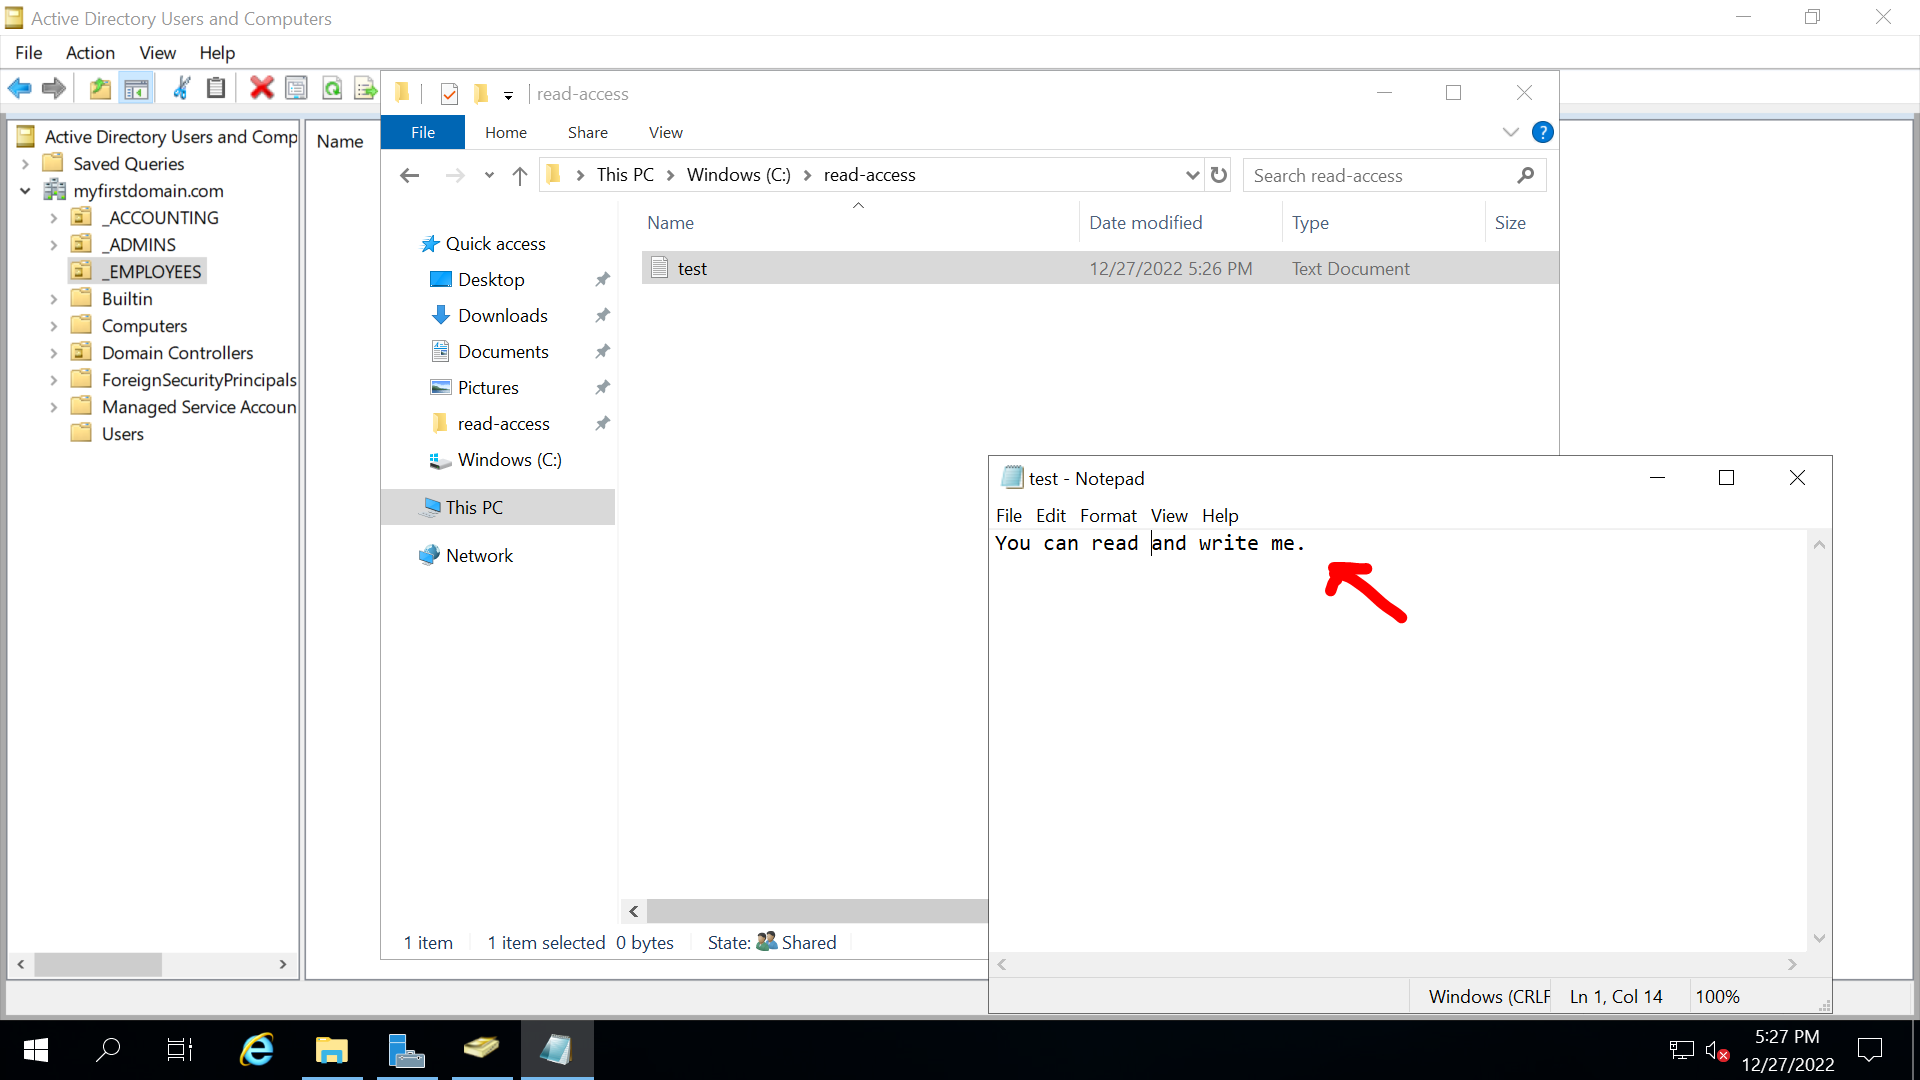Select the test.txt file in read-access
1920x1080 pixels.
[x=692, y=268]
